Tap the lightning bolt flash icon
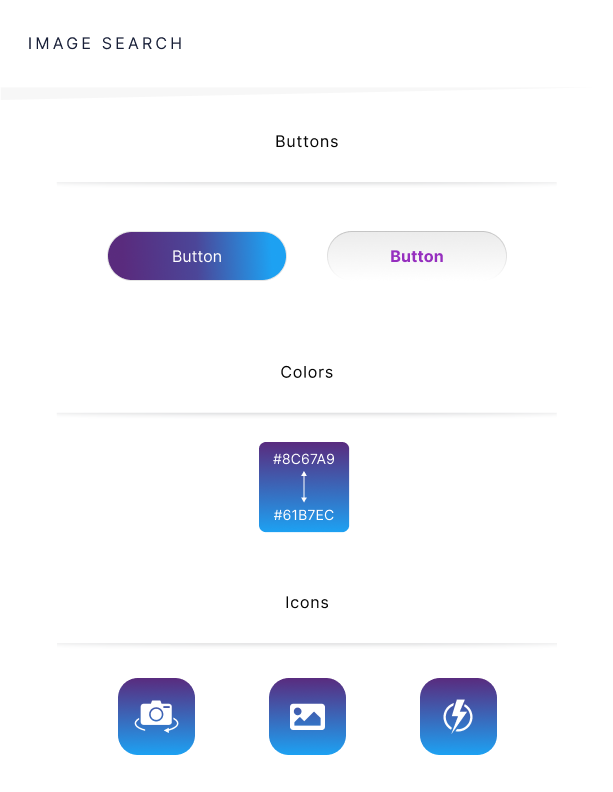Image resolution: width=613 pixels, height=792 pixels. click(x=458, y=716)
